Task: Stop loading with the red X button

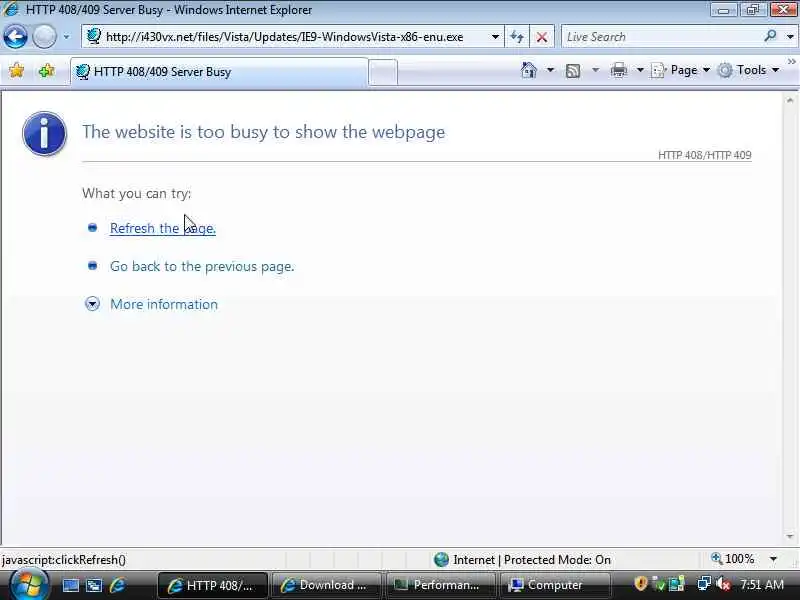Action: [542, 37]
